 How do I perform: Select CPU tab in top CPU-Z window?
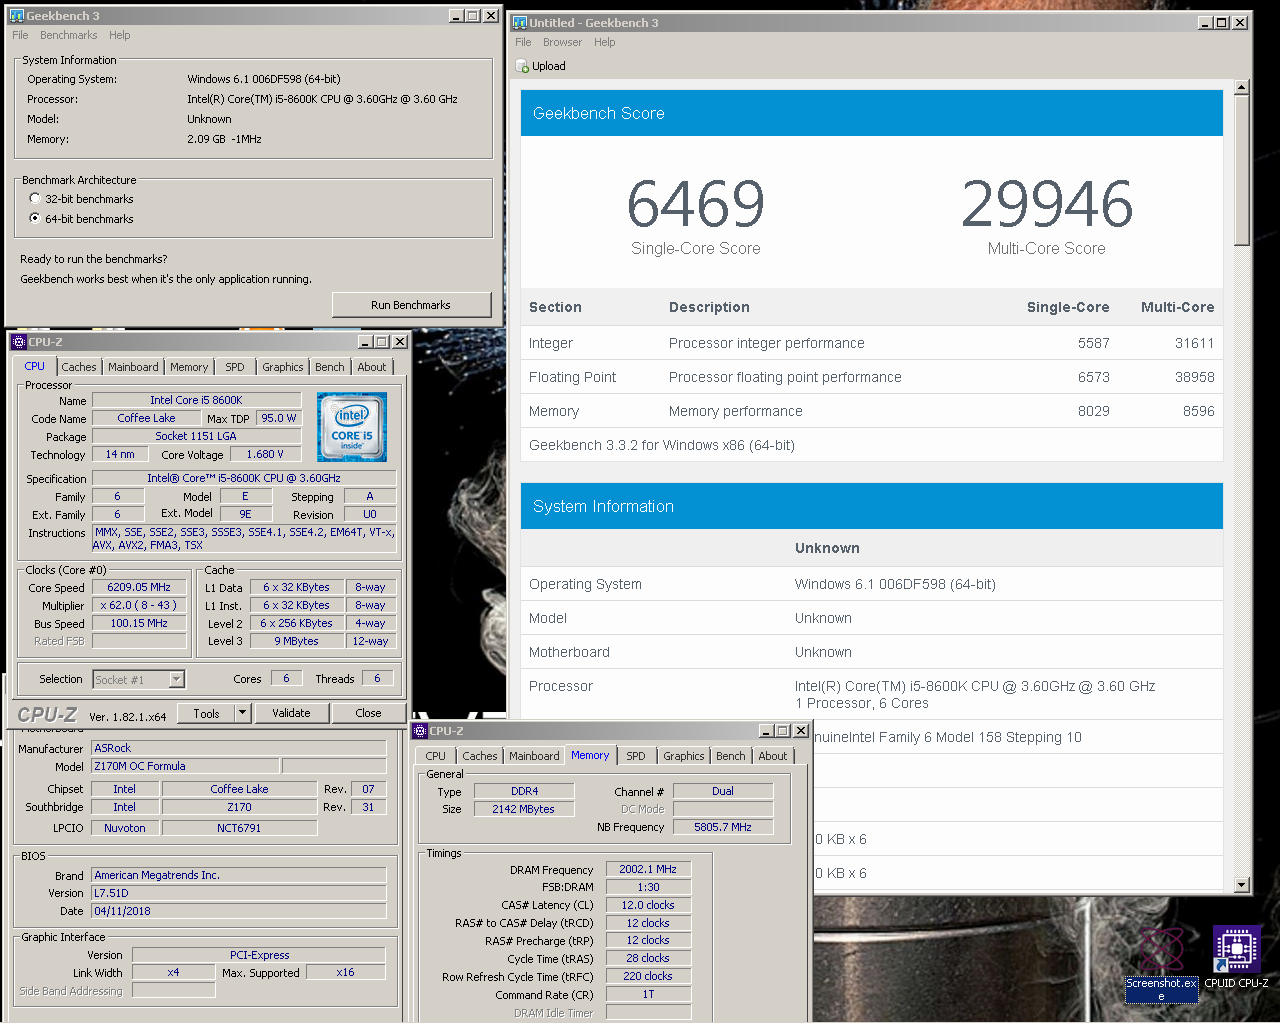coord(35,366)
